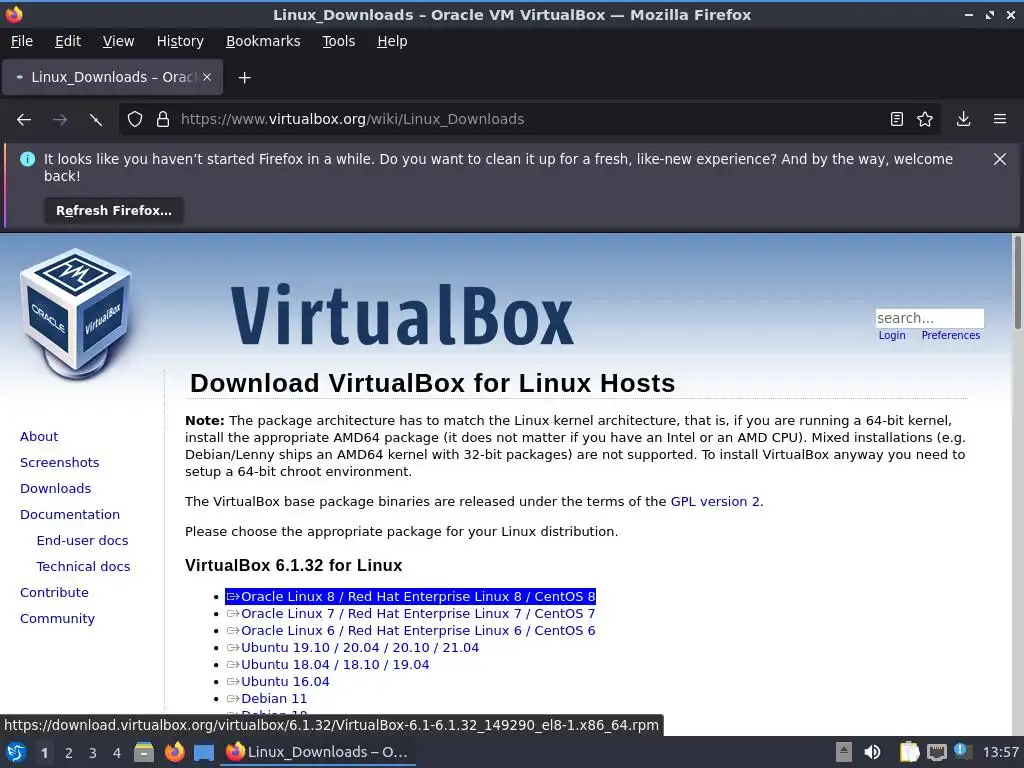Open the Community sidebar link
This screenshot has width=1024, height=768.
(57, 619)
